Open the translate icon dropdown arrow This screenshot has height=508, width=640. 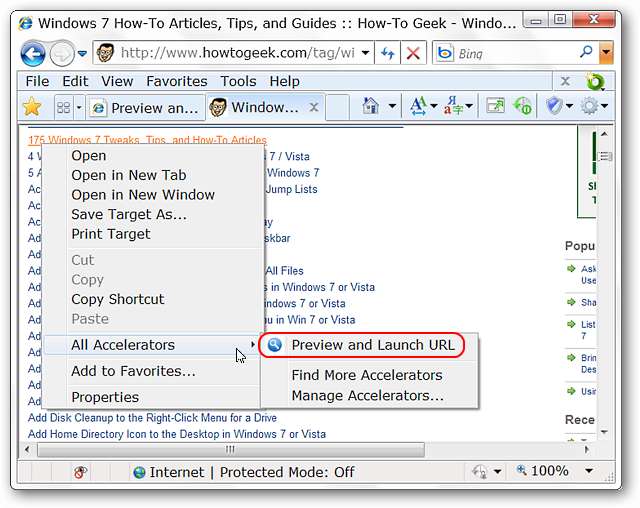pyautogui.click(x=469, y=106)
